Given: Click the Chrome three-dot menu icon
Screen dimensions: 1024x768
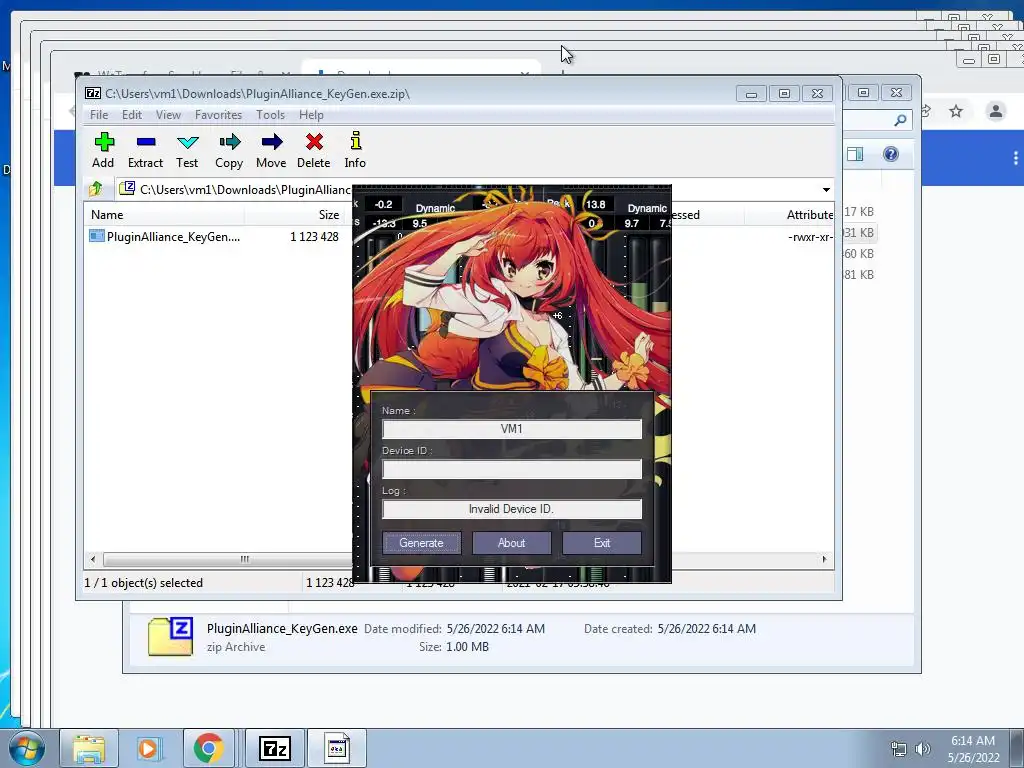Looking at the screenshot, I should (1016, 157).
